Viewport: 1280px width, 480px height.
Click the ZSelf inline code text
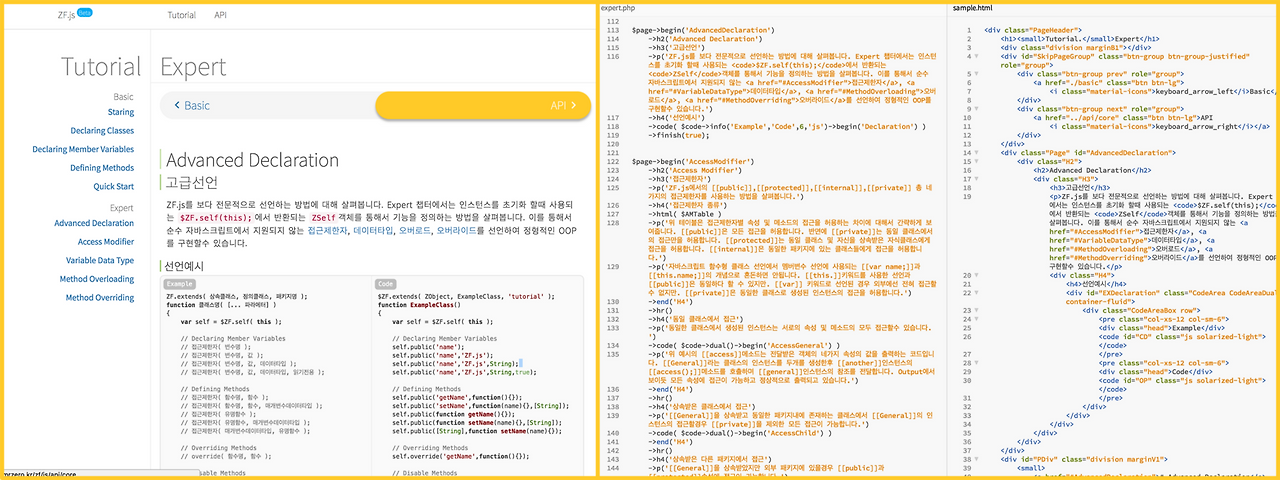(x=323, y=217)
